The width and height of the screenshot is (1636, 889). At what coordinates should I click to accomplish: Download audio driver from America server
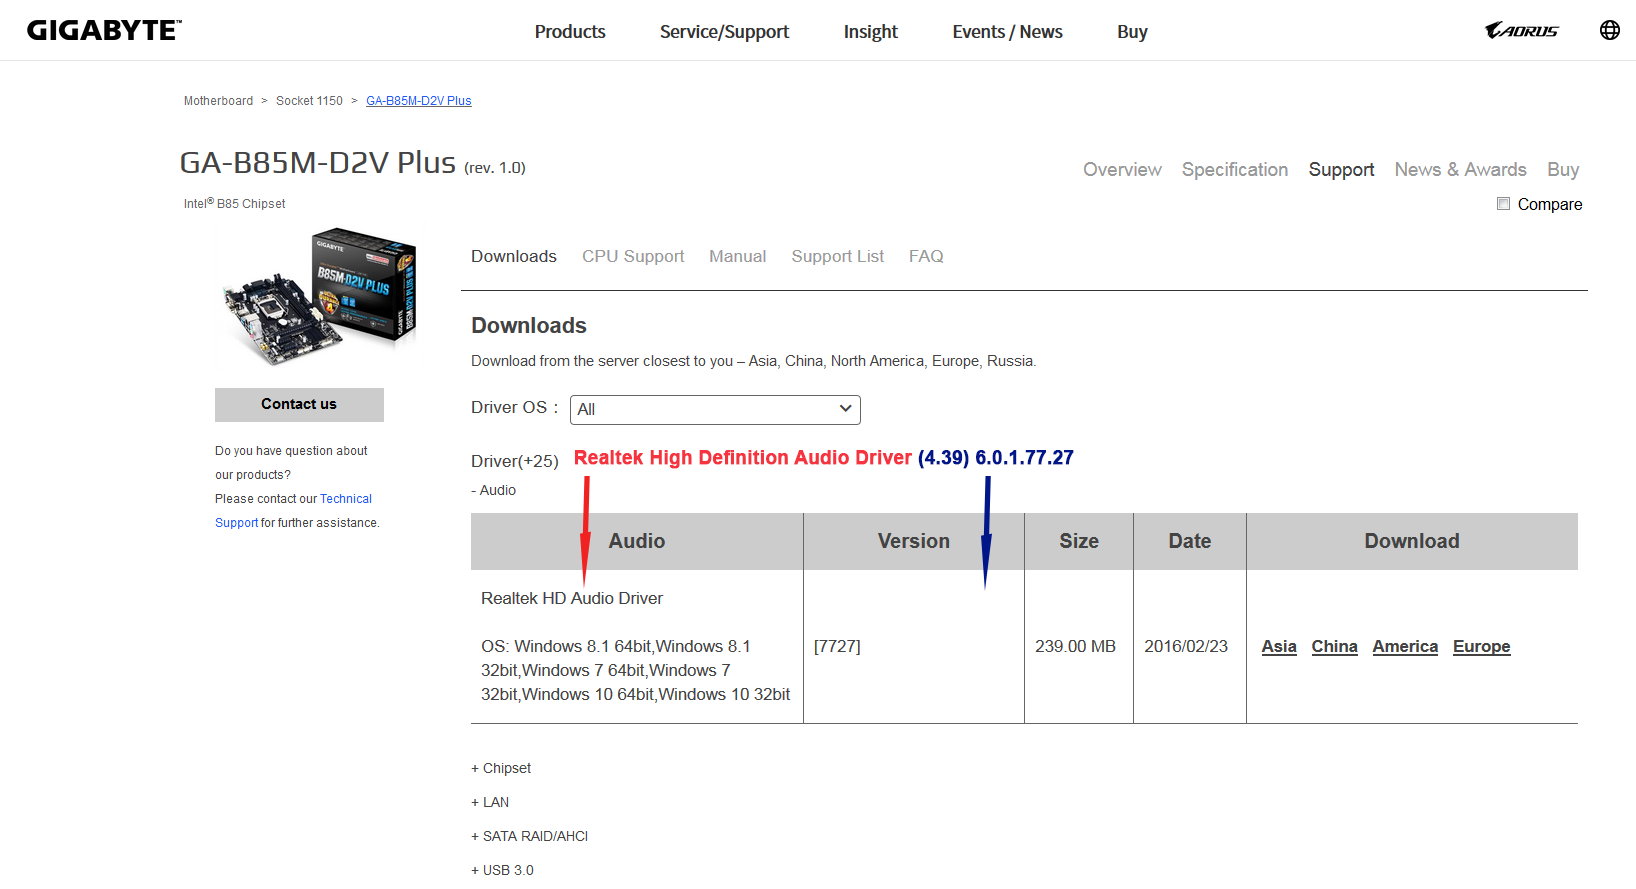tap(1405, 646)
